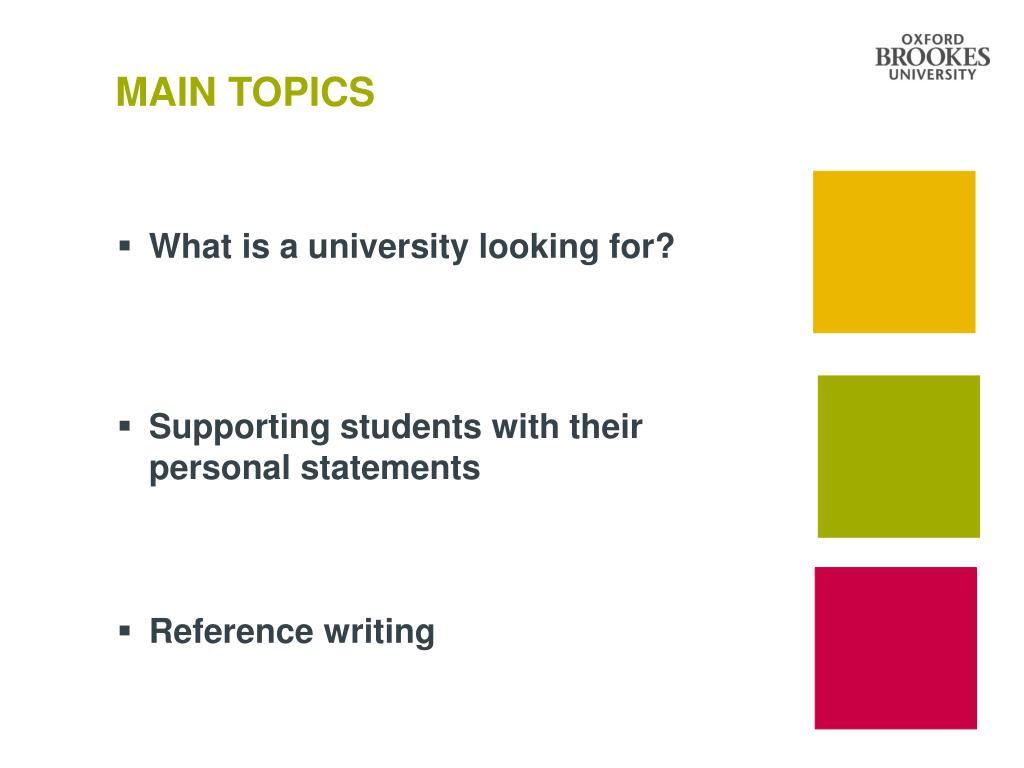Click the word MAIN in the title
The width and height of the screenshot is (1024, 768).
(166, 91)
